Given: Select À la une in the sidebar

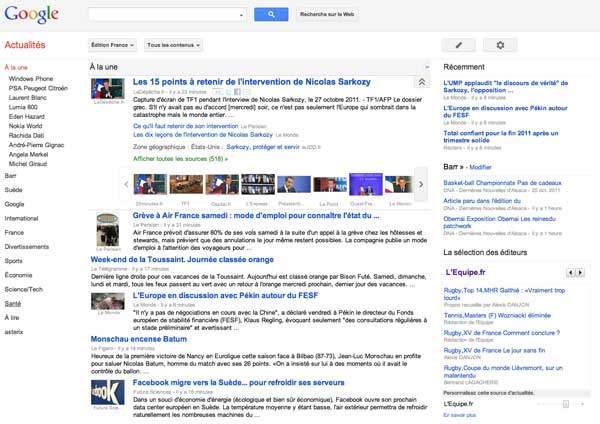Looking at the screenshot, I should pyautogui.click(x=16, y=67).
